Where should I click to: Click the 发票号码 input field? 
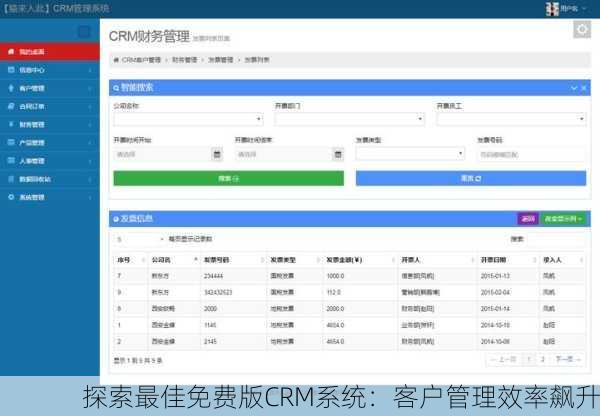click(531, 155)
